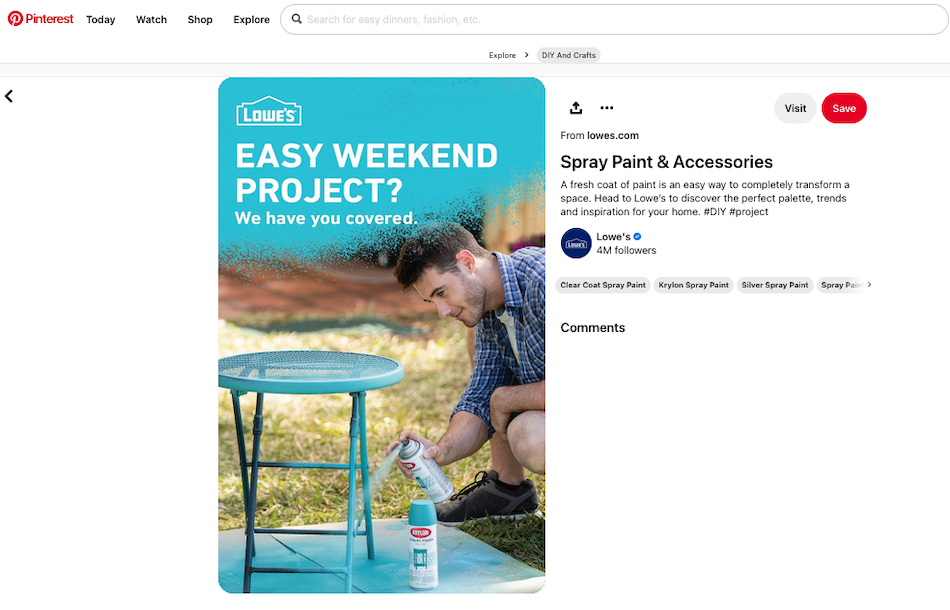Open the Shop menu item
Image resolution: width=950 pixels, height=610 pixels.
pos(199,19)
